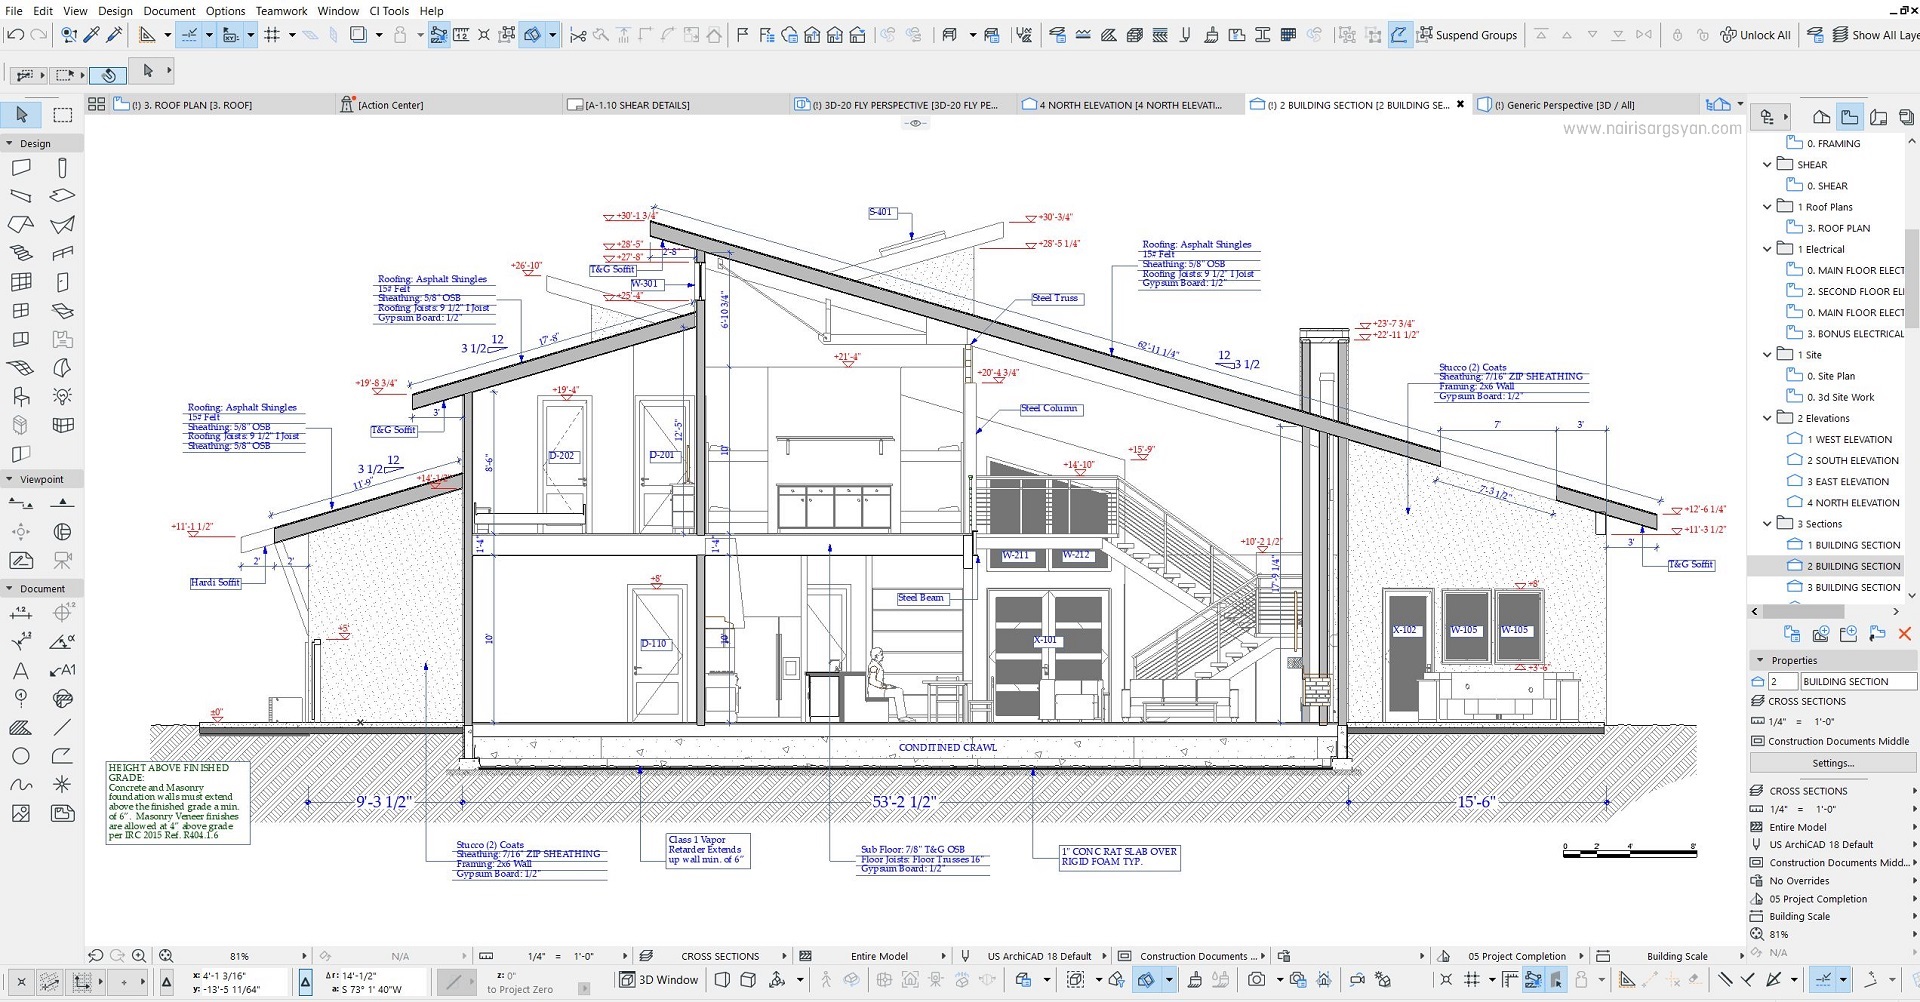Delete selected view with red X icon
1920x1002 pixels.
pyautogui.click(x=1904, y=634)
